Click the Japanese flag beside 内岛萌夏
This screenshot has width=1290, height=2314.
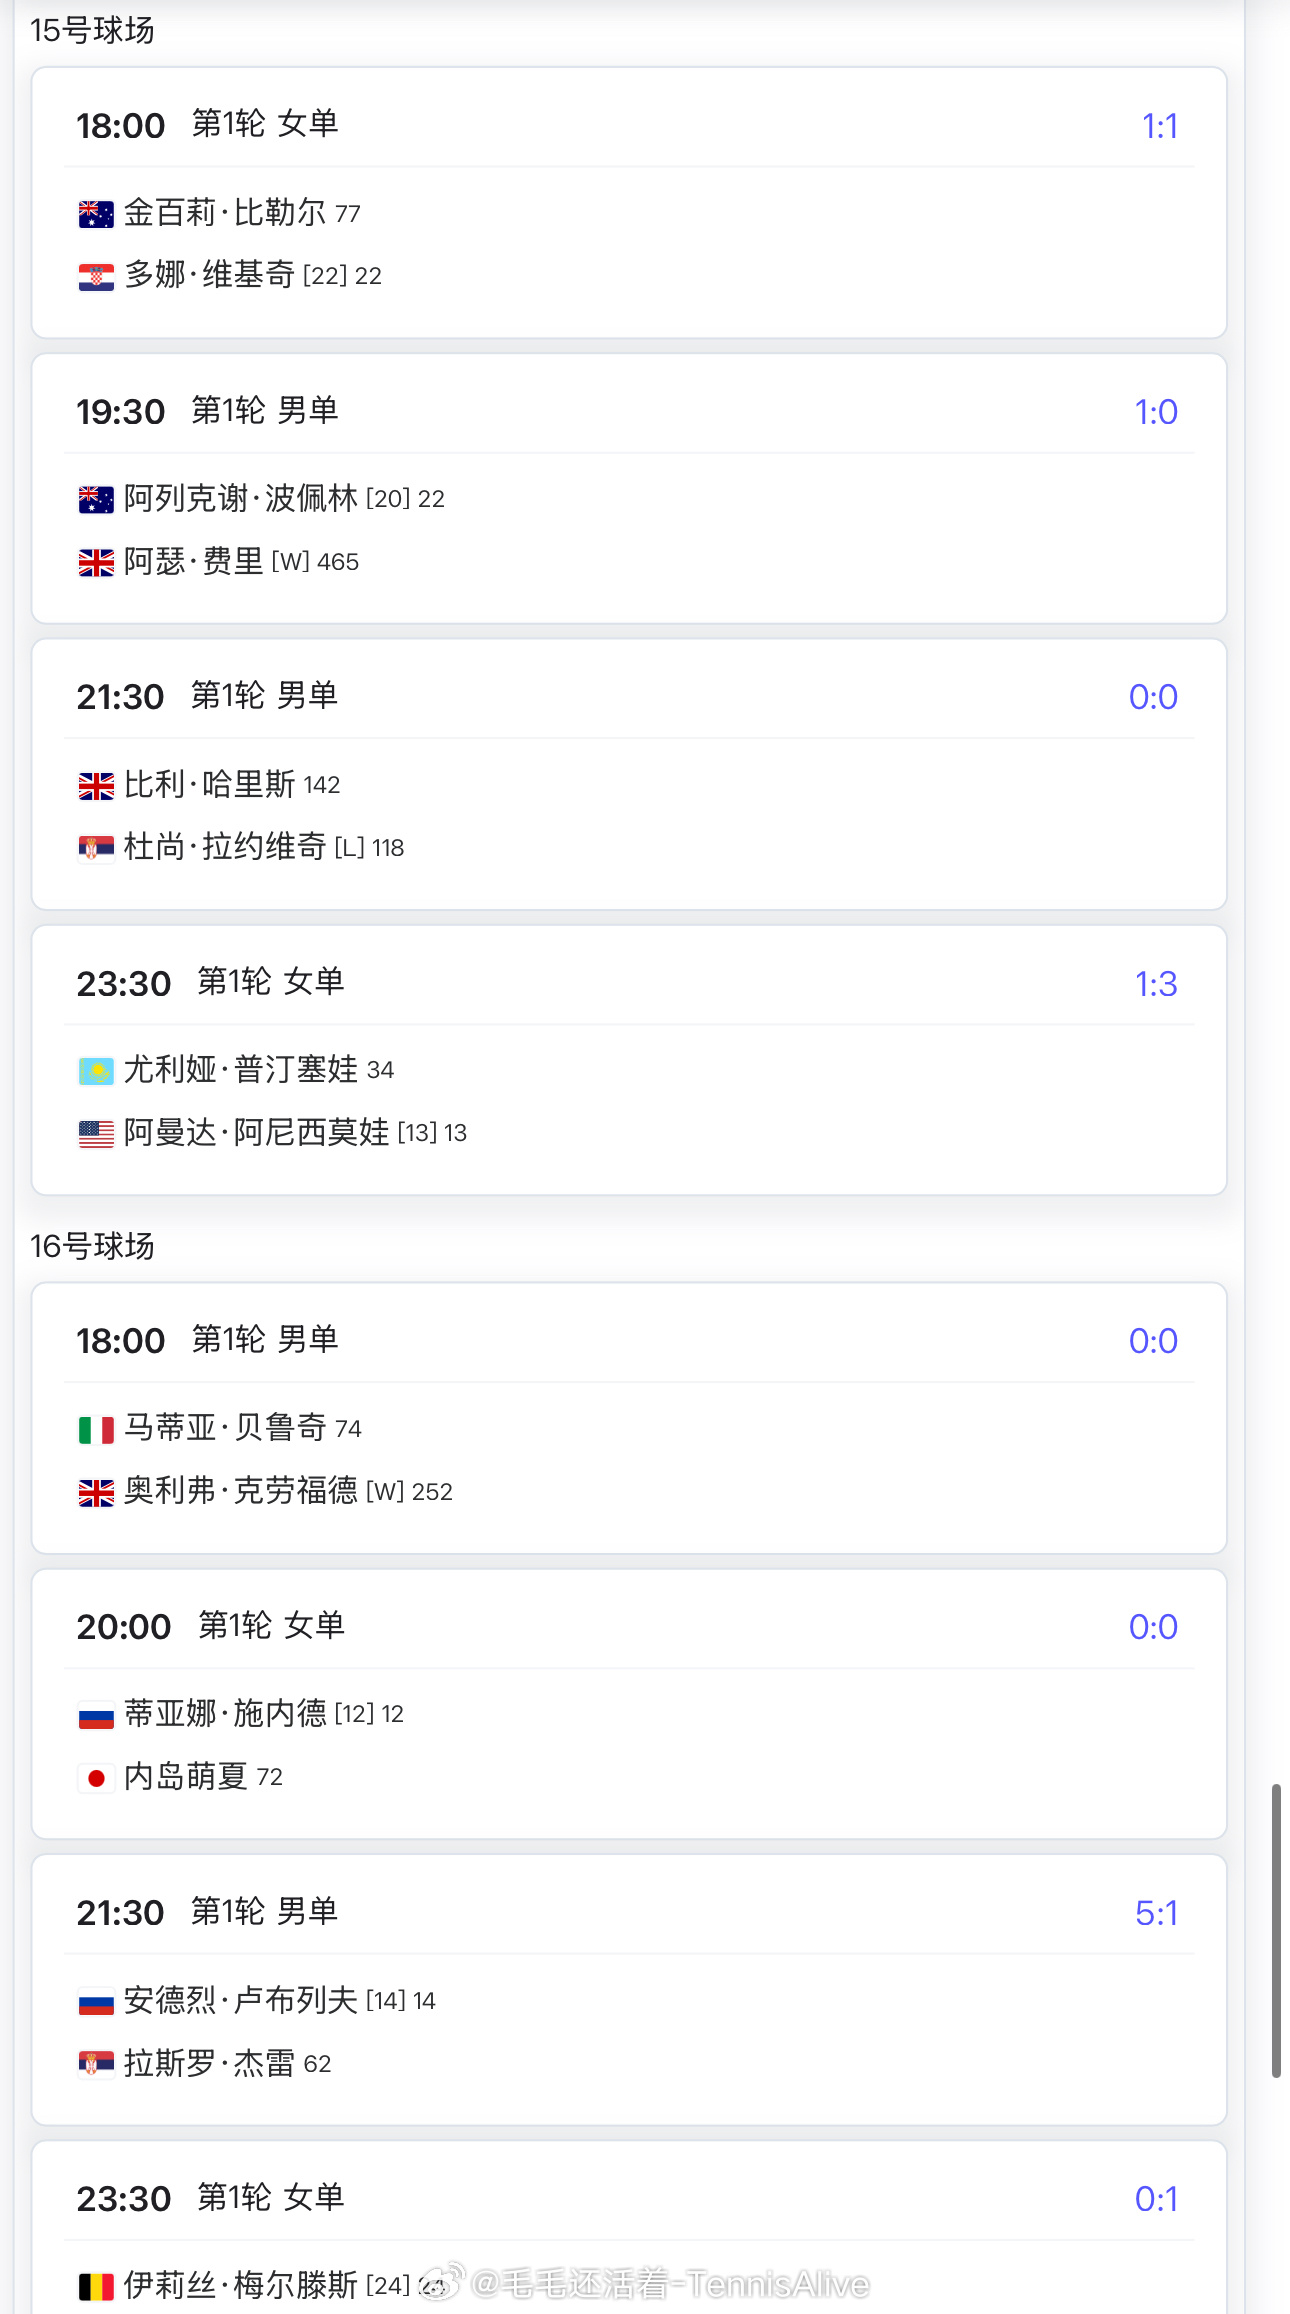click(x=96, y=1778)
